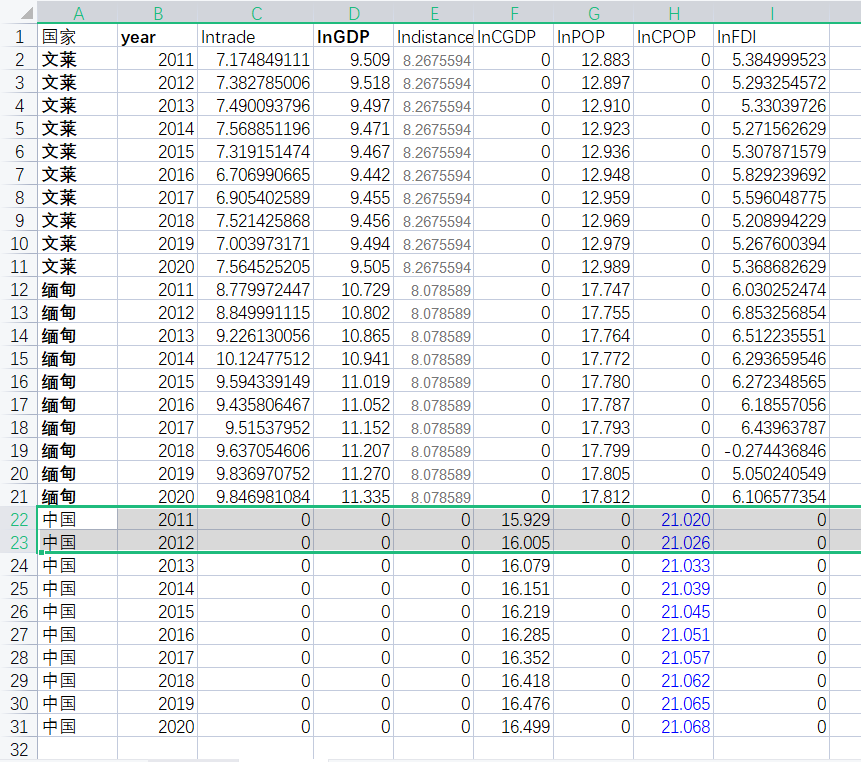Click cell with value 6.706990665
Viewport: 861px width, 762px height.
pyautogui.click(x=256, y=175)
